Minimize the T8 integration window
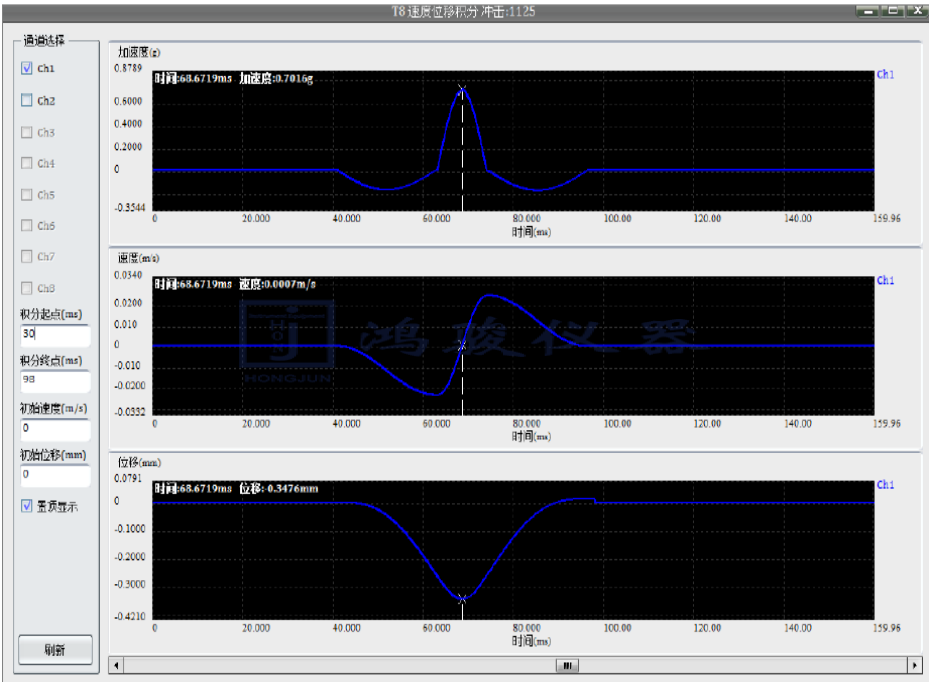Screen dimensions: 949x682 coord(868,9)
